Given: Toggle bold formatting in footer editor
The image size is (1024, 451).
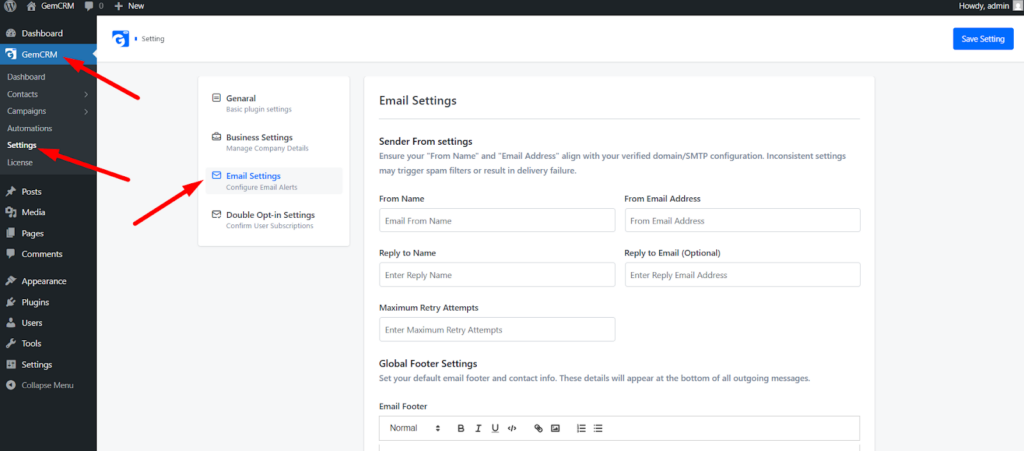Looking at the screenshot, I should (461, 429).
